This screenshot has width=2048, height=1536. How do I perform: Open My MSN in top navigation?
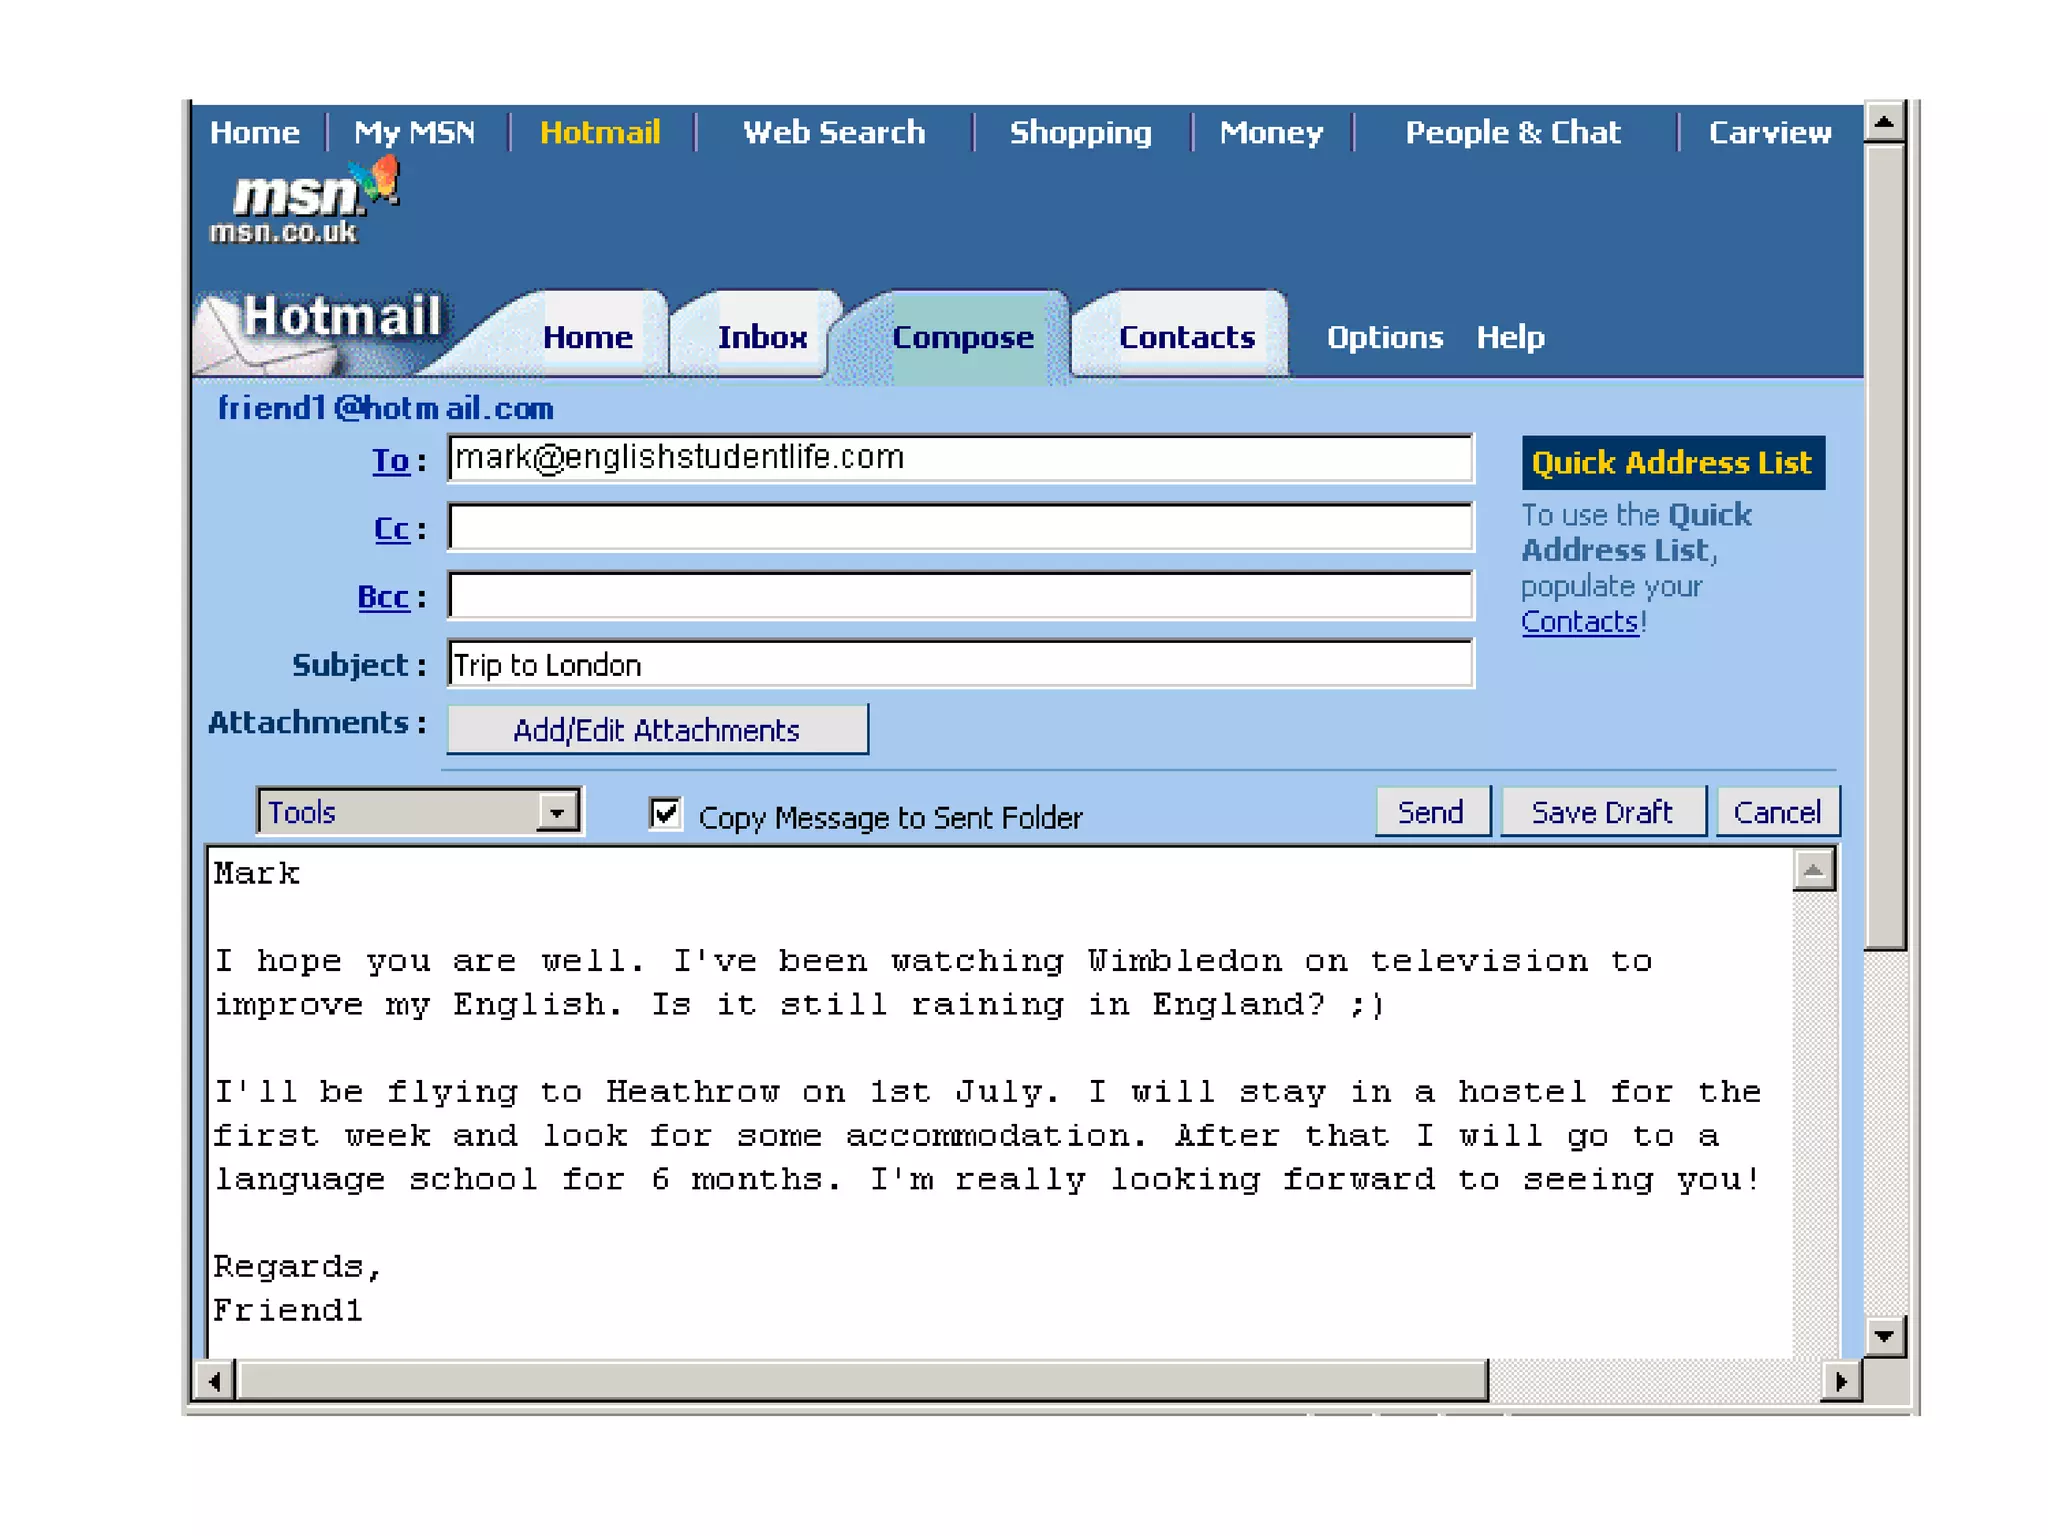pos(415,132)
